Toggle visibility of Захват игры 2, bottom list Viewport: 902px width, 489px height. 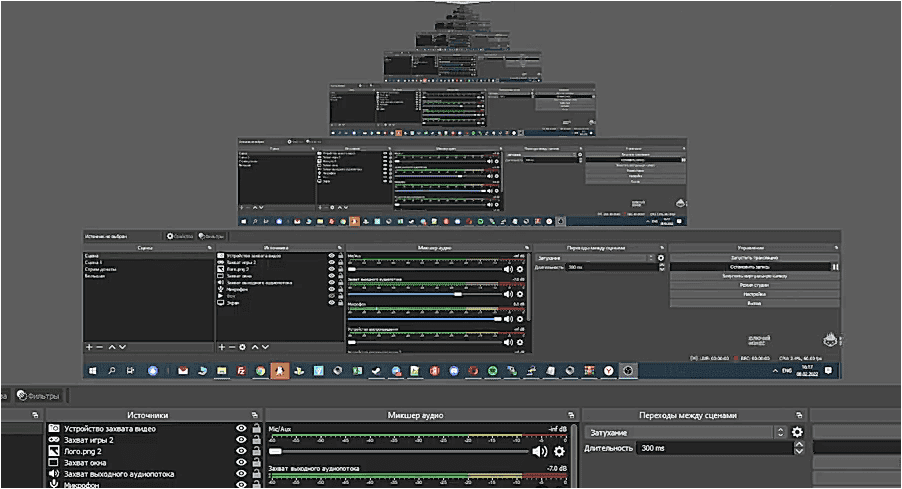click(x=241, y=440)
